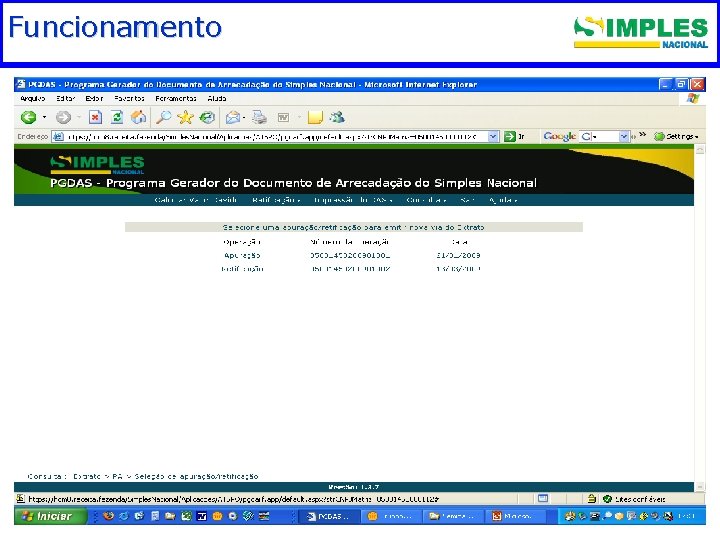Open the History icon in the toolbar
This screenshot has height=540, width=720.
[x=208, y=118]
